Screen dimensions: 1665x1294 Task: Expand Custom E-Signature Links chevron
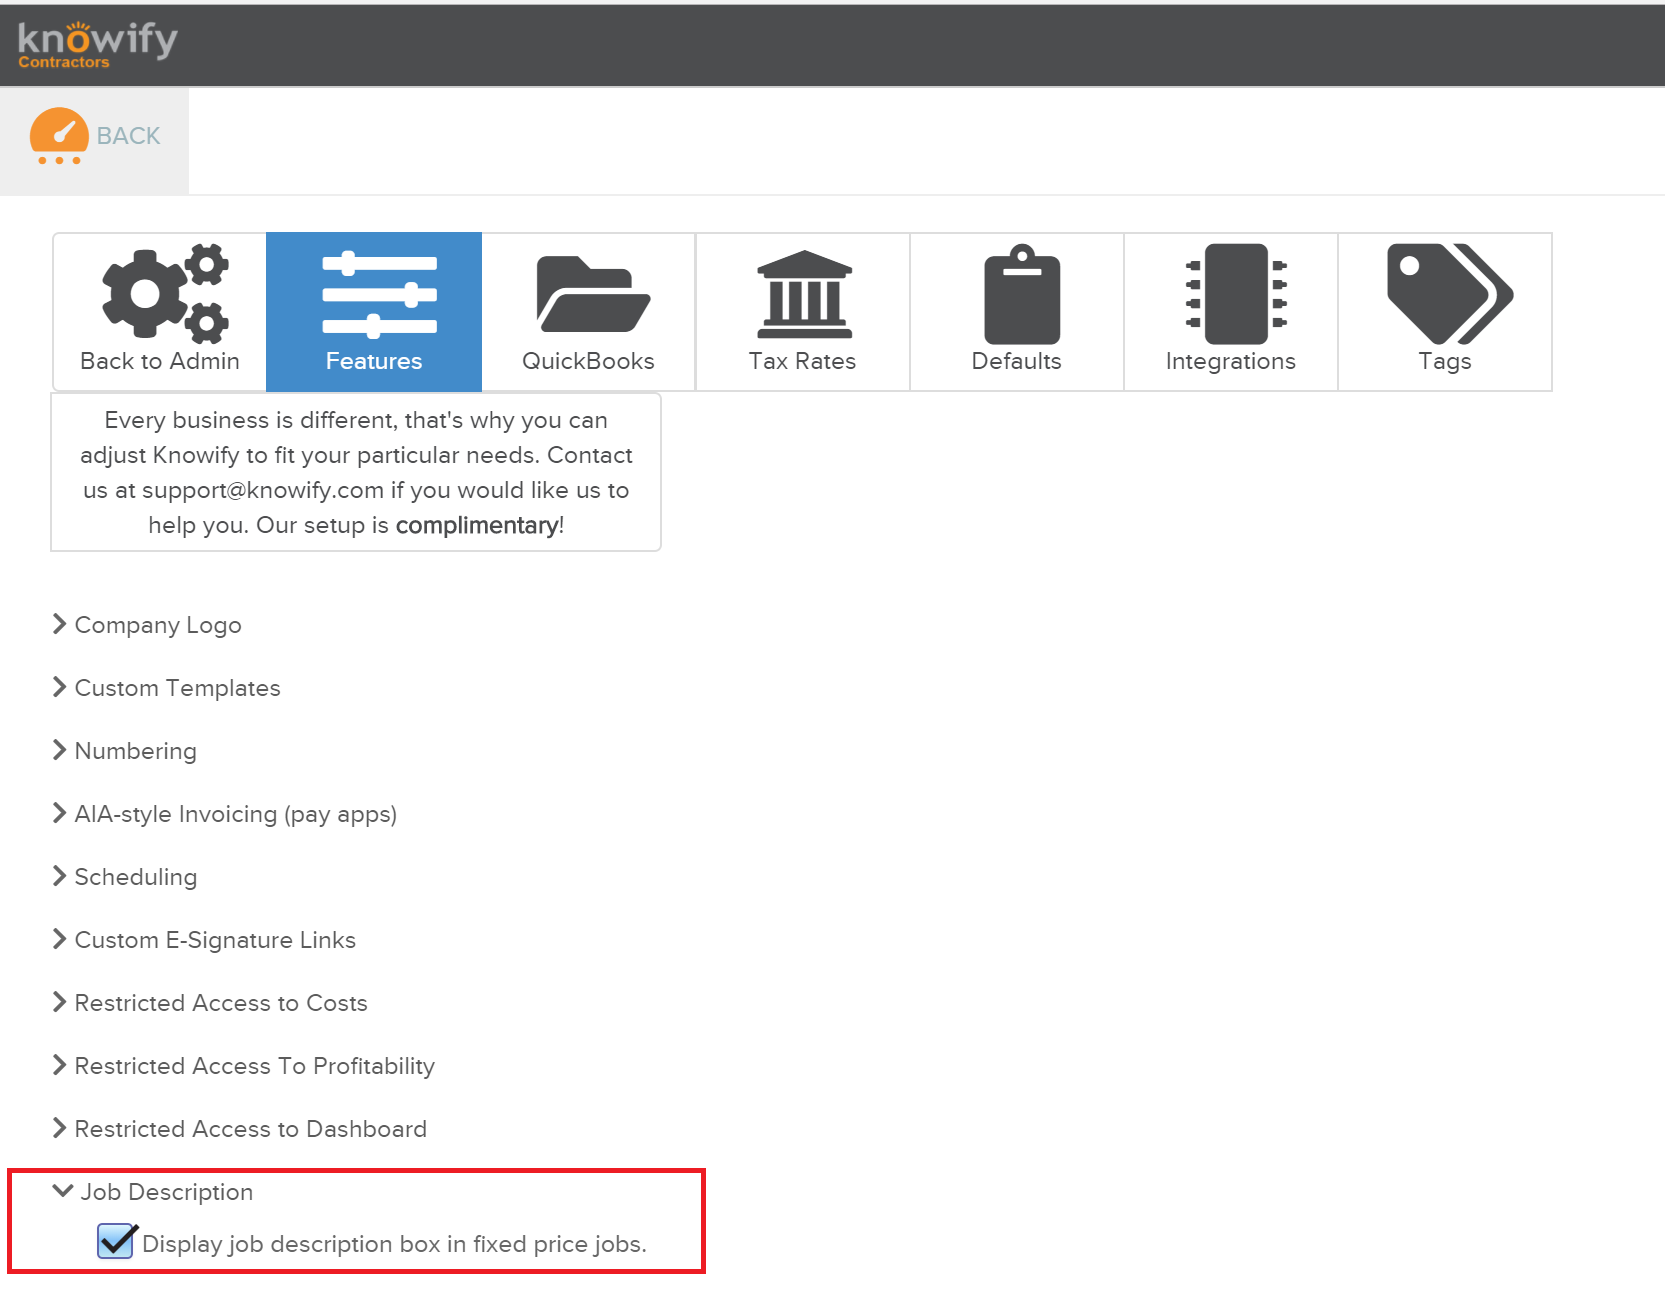coord(59,939)
